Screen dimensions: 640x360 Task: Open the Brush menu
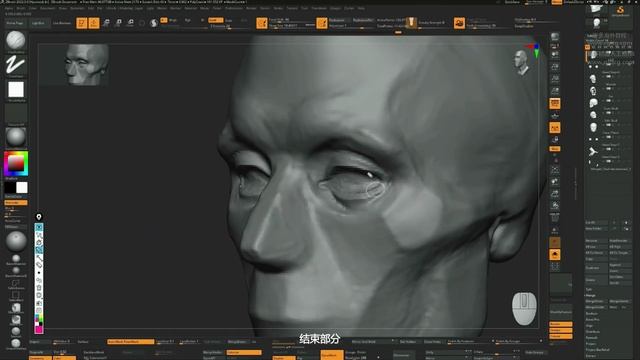[21, 8]
